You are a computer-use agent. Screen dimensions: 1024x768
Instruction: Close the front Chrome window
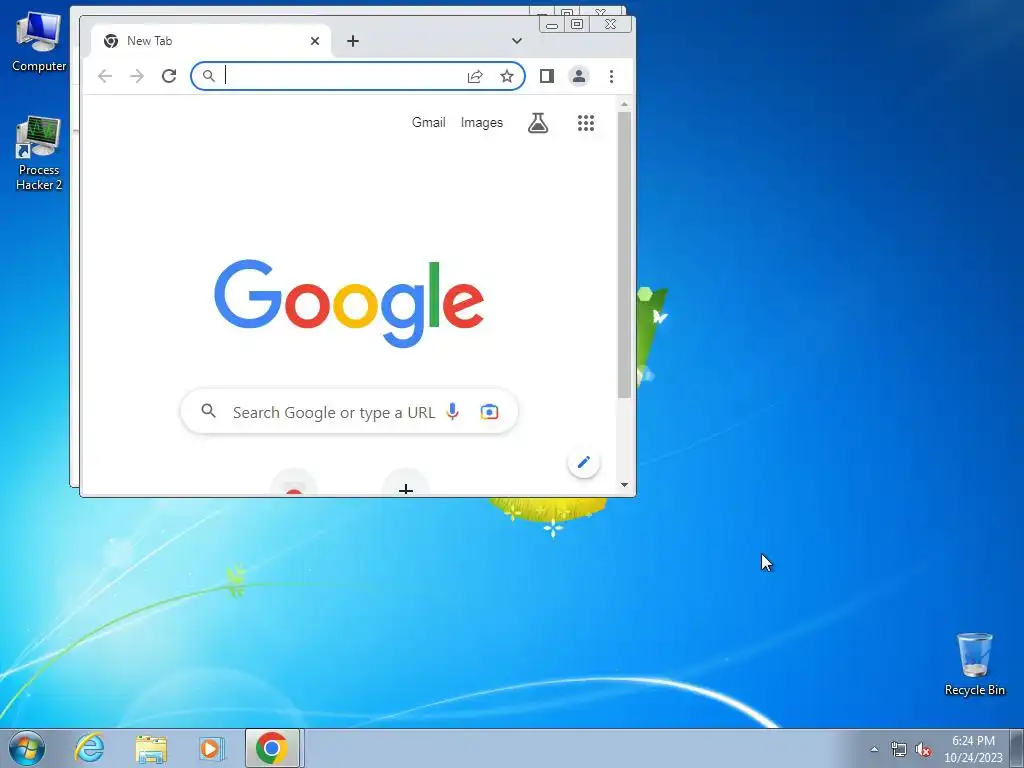(611, 25)
